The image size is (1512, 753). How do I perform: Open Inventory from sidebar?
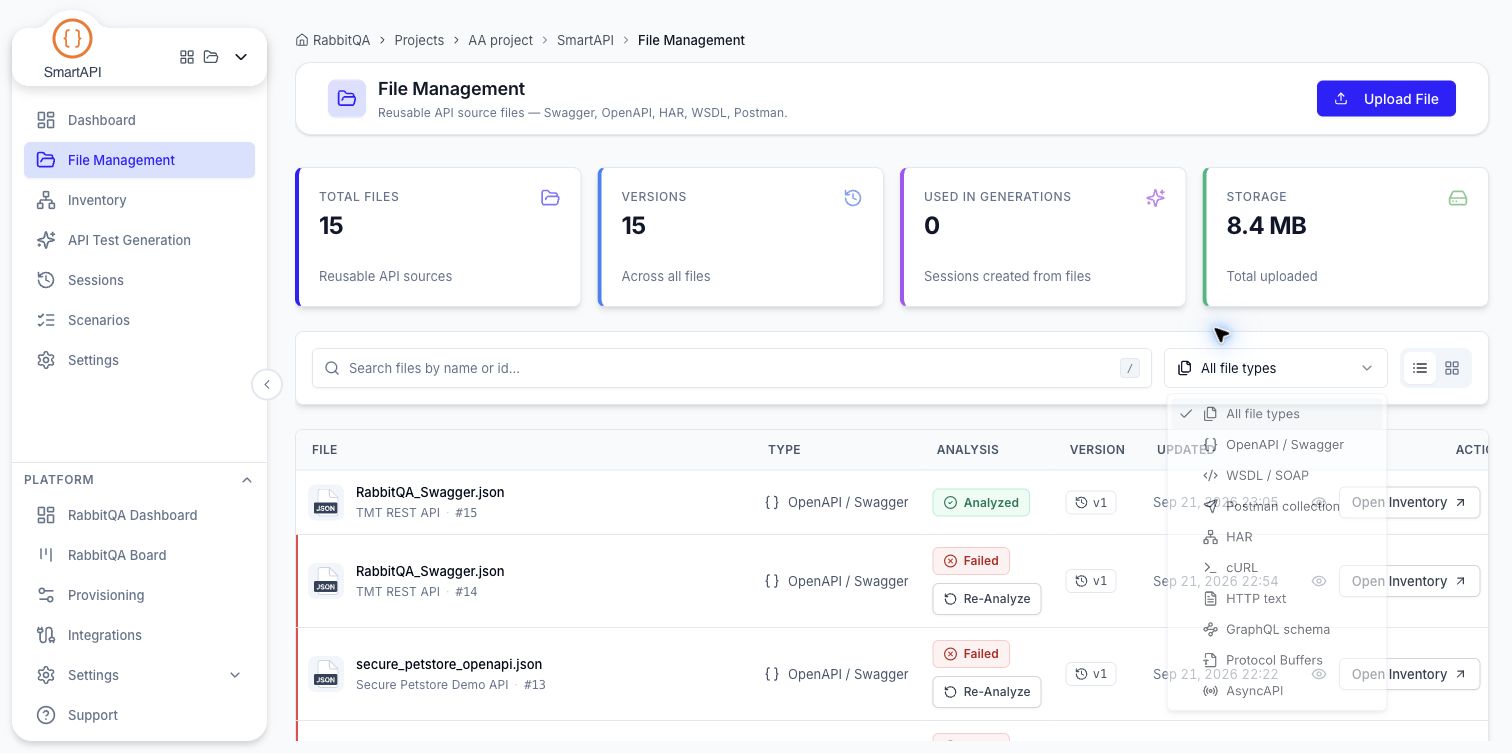click(139, 200)
